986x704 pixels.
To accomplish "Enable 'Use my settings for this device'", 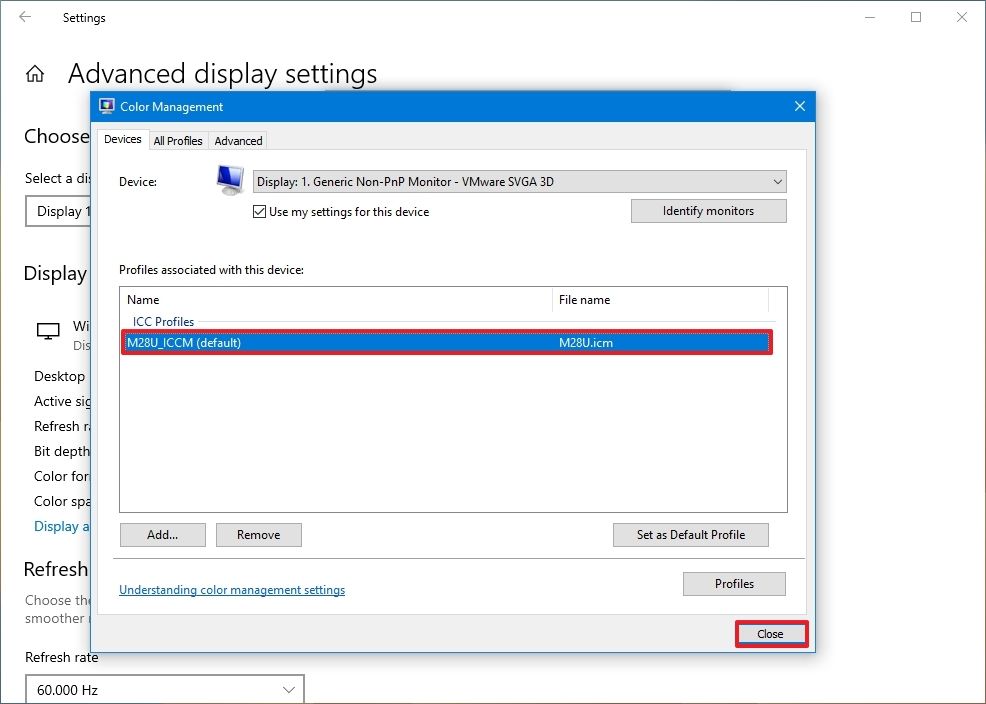I will click(x=259, y=212).
